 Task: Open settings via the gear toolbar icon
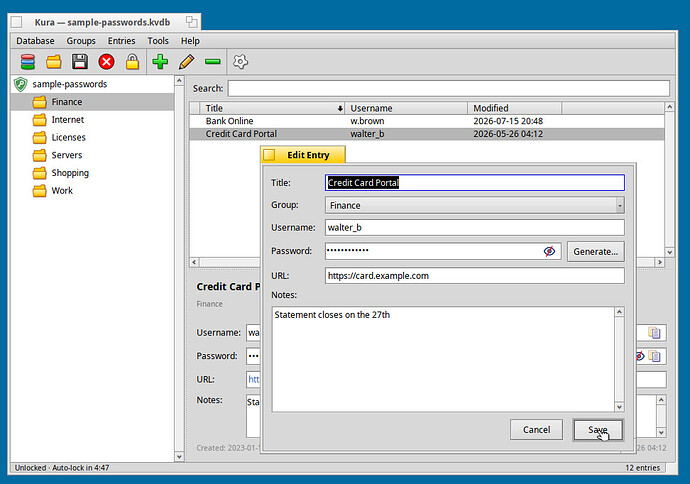pos(240,62)
